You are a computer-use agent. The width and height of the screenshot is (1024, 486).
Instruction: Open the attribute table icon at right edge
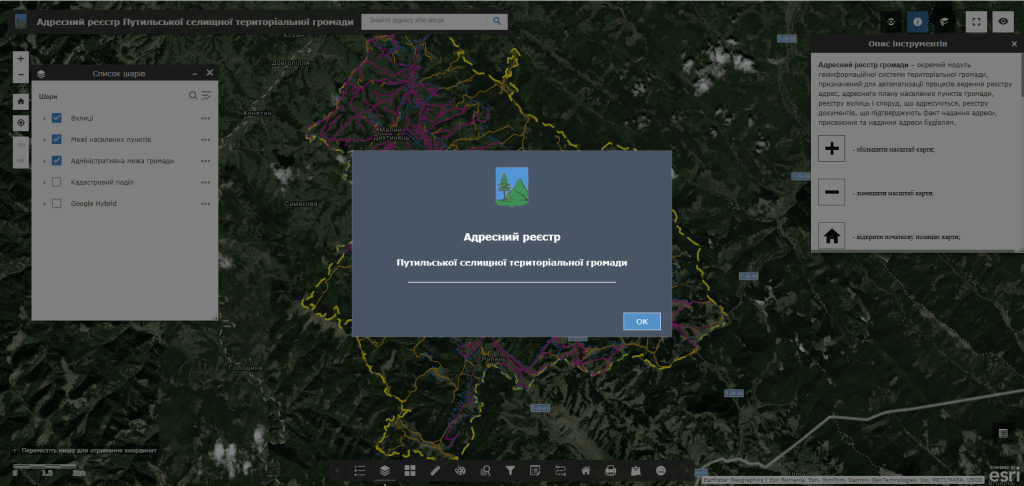[x=1003, y=432]
